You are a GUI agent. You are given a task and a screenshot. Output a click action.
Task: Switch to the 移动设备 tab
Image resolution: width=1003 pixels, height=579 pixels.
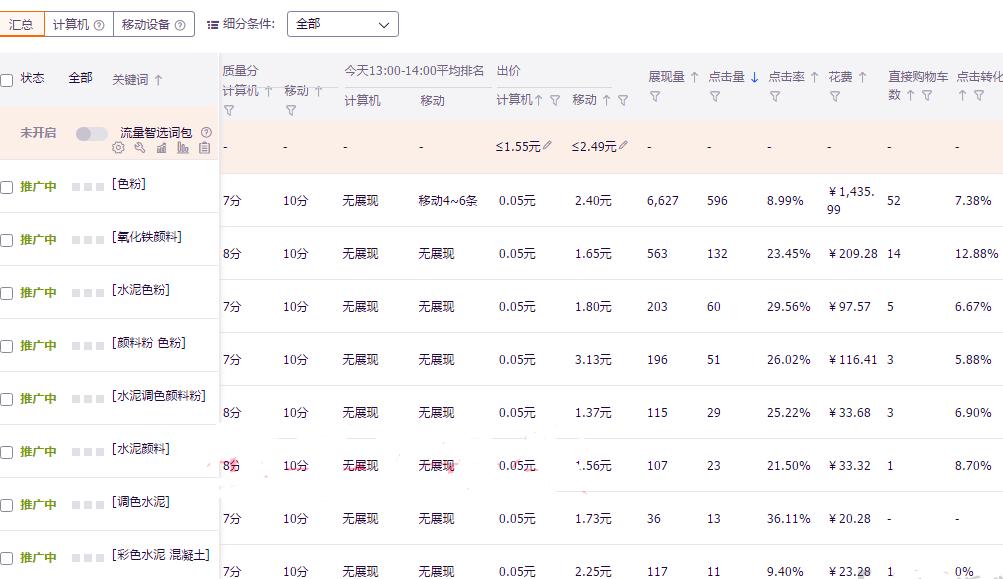coord(154,24)
